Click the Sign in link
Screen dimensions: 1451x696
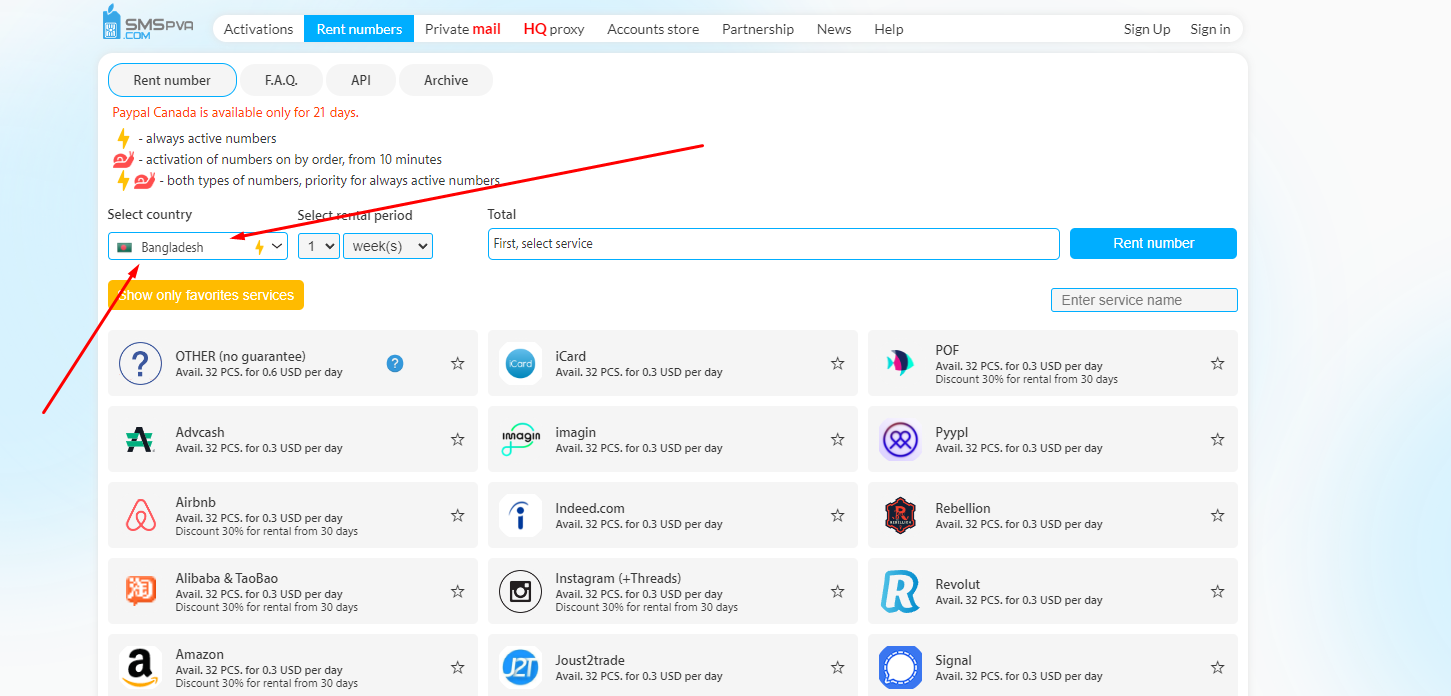[x=1210, y=29]
